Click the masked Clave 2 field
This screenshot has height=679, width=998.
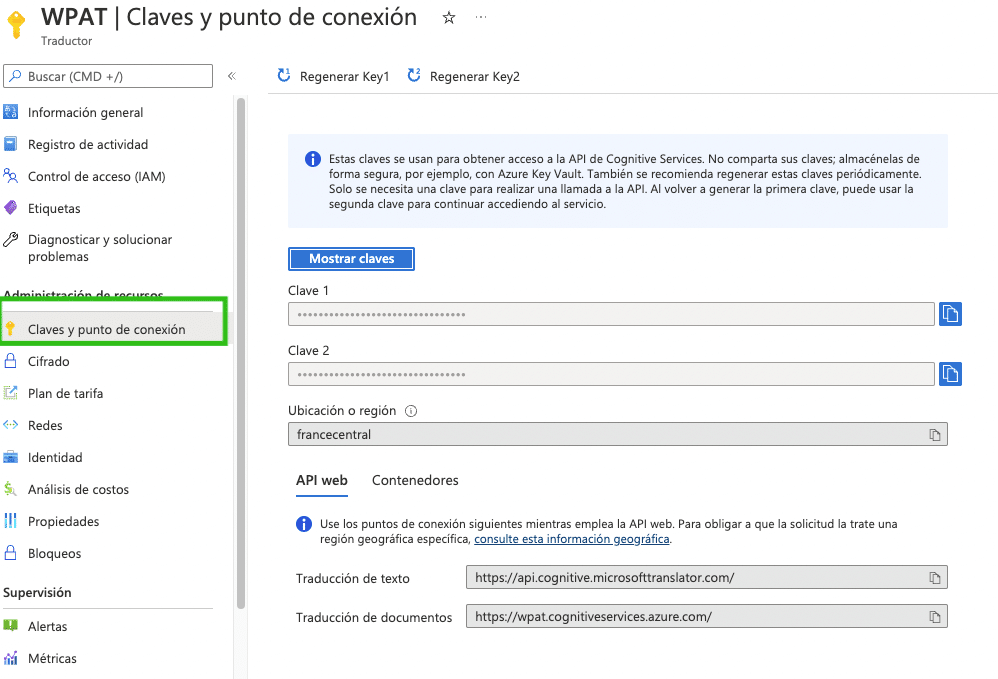tap(611, 374)
